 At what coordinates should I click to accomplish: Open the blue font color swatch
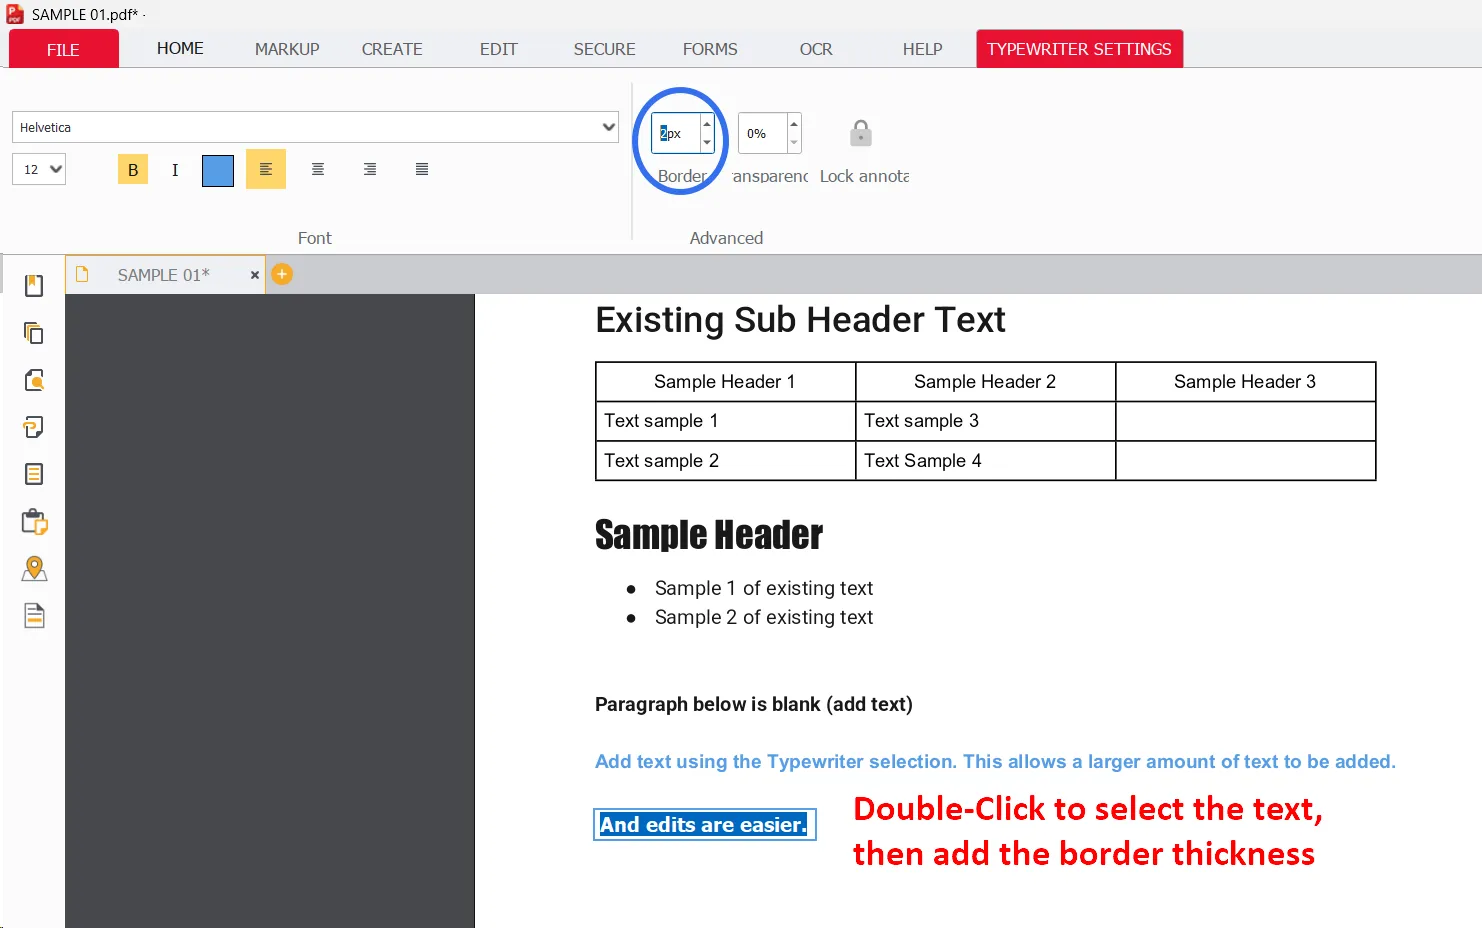218,171
